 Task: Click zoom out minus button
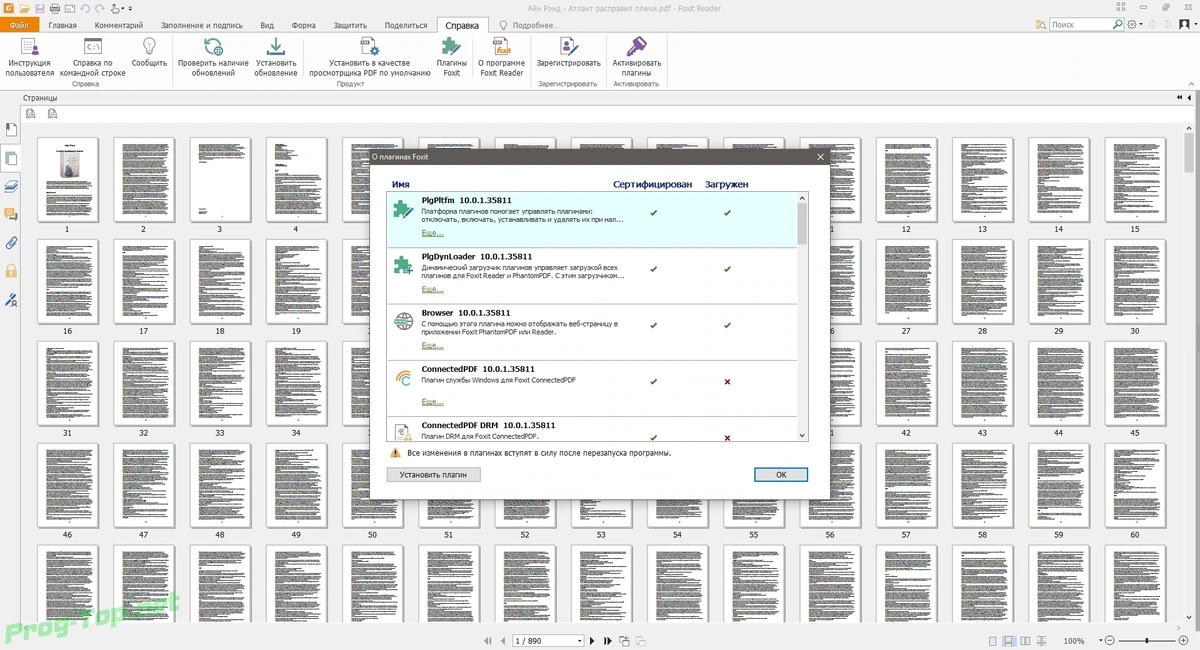(x=1110, y=641)
